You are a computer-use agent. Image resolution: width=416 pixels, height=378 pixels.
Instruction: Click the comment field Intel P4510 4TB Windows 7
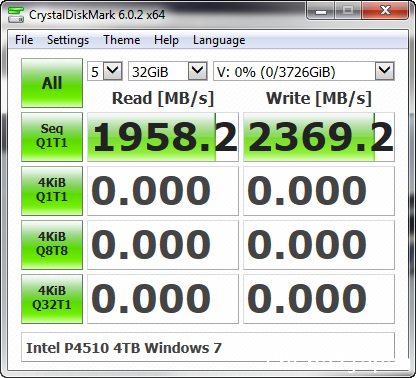pos(208,347)
